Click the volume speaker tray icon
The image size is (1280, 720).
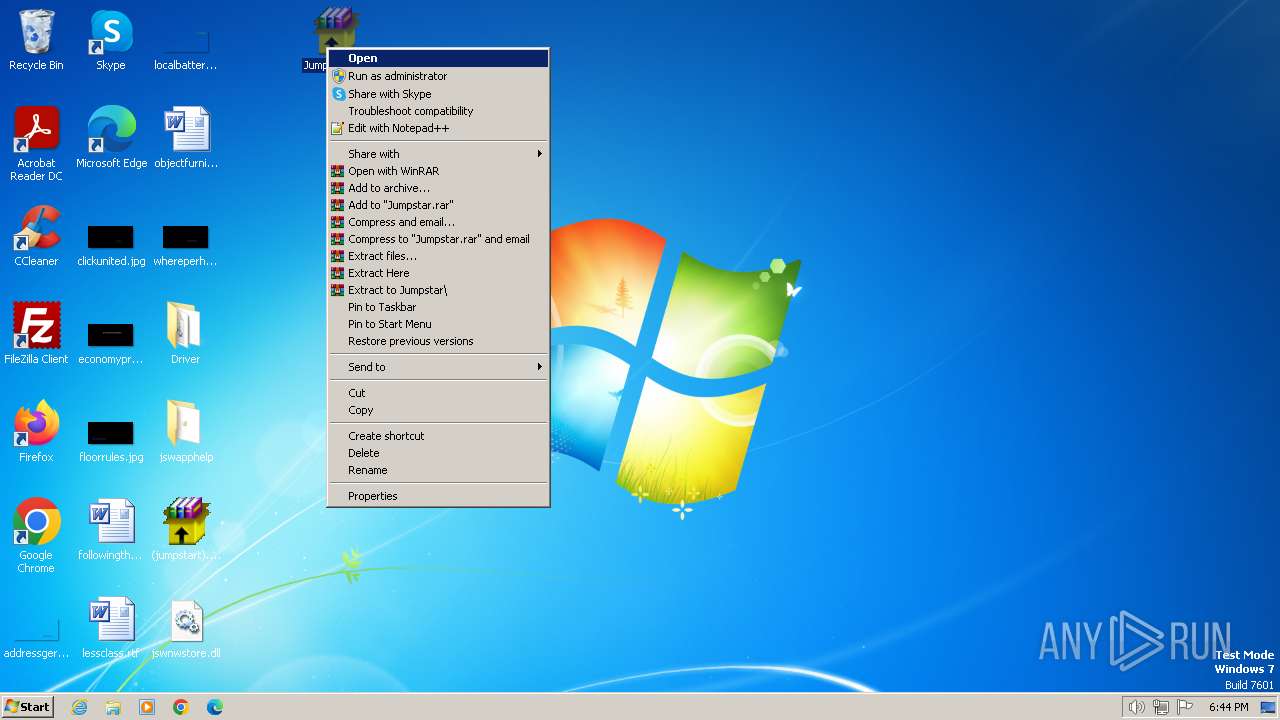[x=1136, y=707]
